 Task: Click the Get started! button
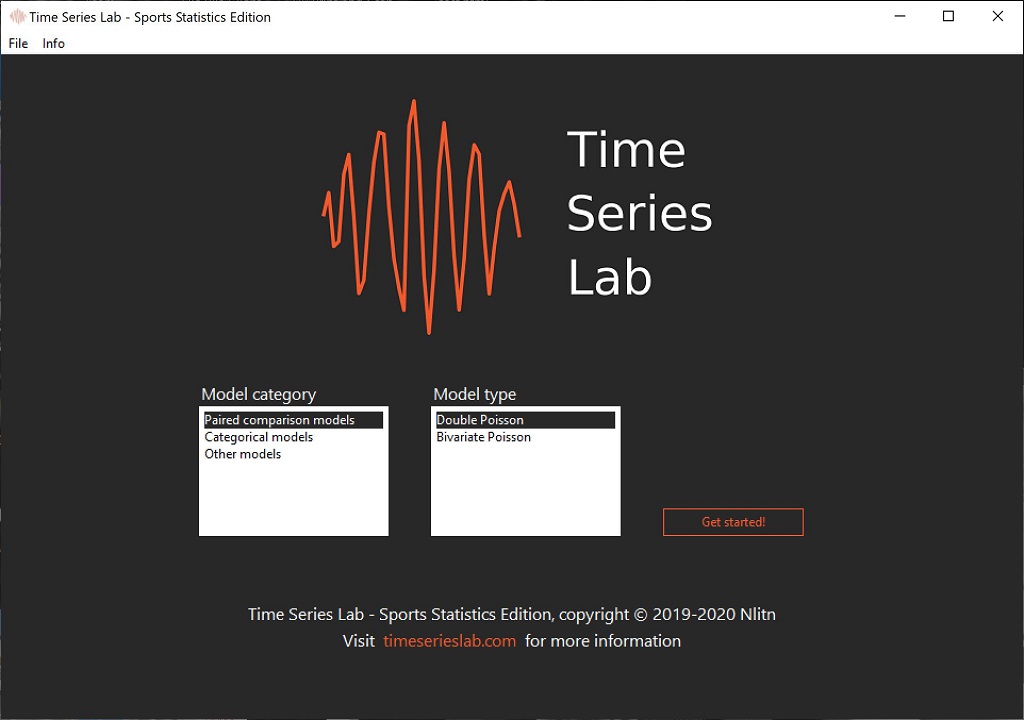point(733,522)
